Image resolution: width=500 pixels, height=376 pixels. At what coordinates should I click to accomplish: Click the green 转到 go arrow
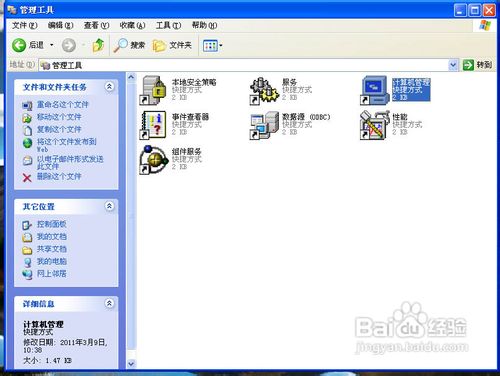468,65
